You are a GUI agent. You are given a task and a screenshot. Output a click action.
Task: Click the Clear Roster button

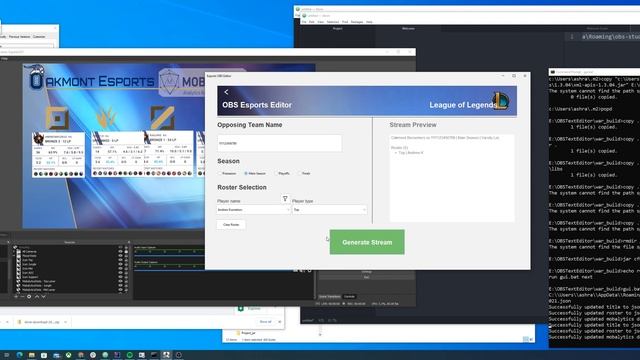(x=231, y=224)
